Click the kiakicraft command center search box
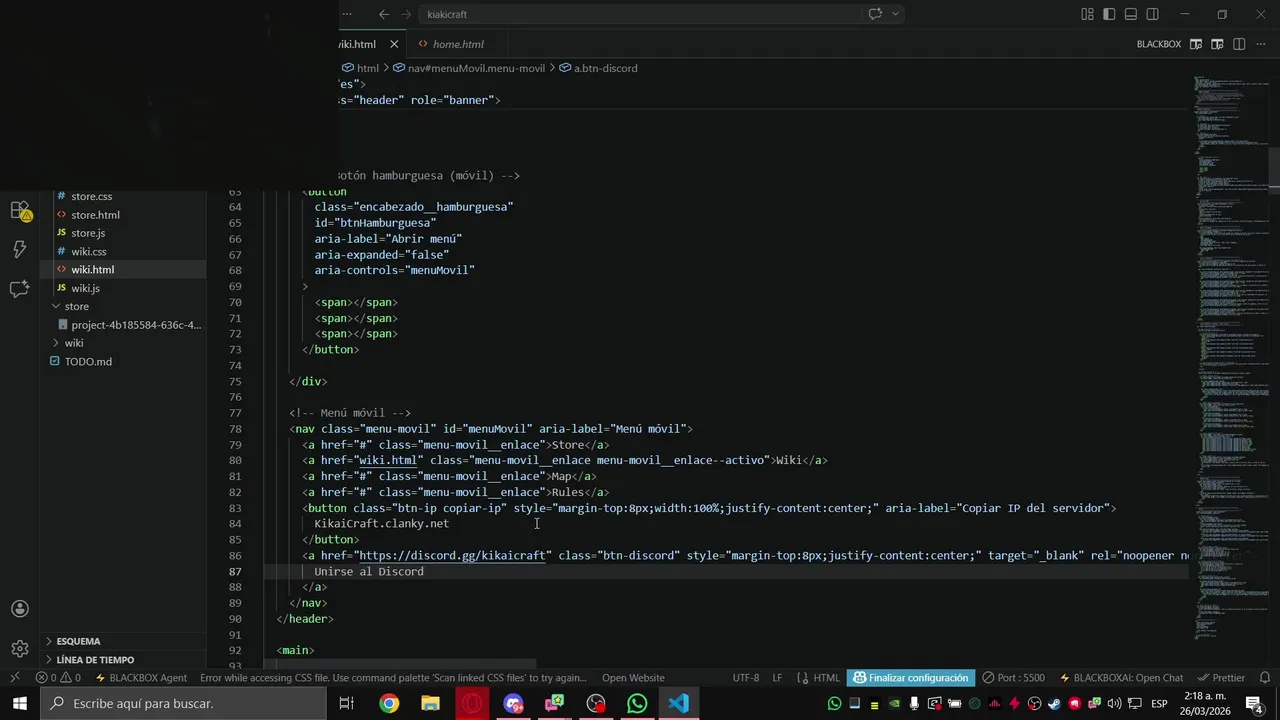The height and width of the screenshot is (720, 1280). (640, 14)
